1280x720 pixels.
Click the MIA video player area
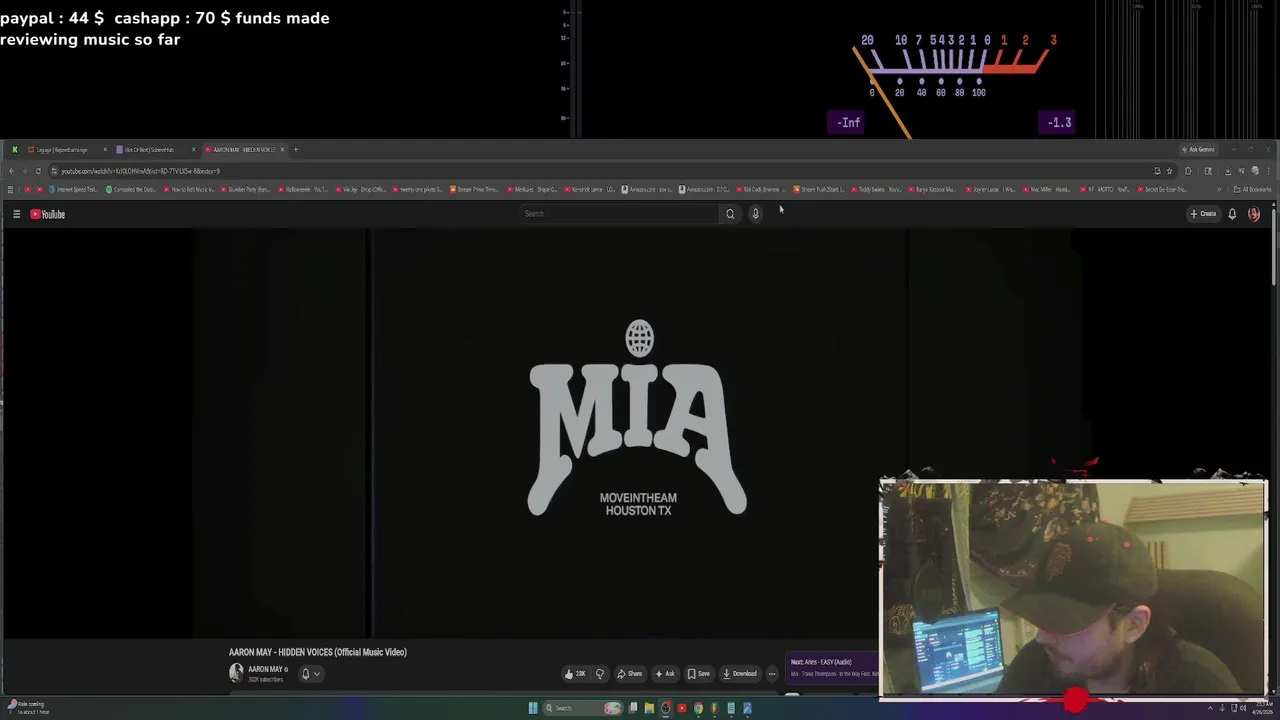638,432
